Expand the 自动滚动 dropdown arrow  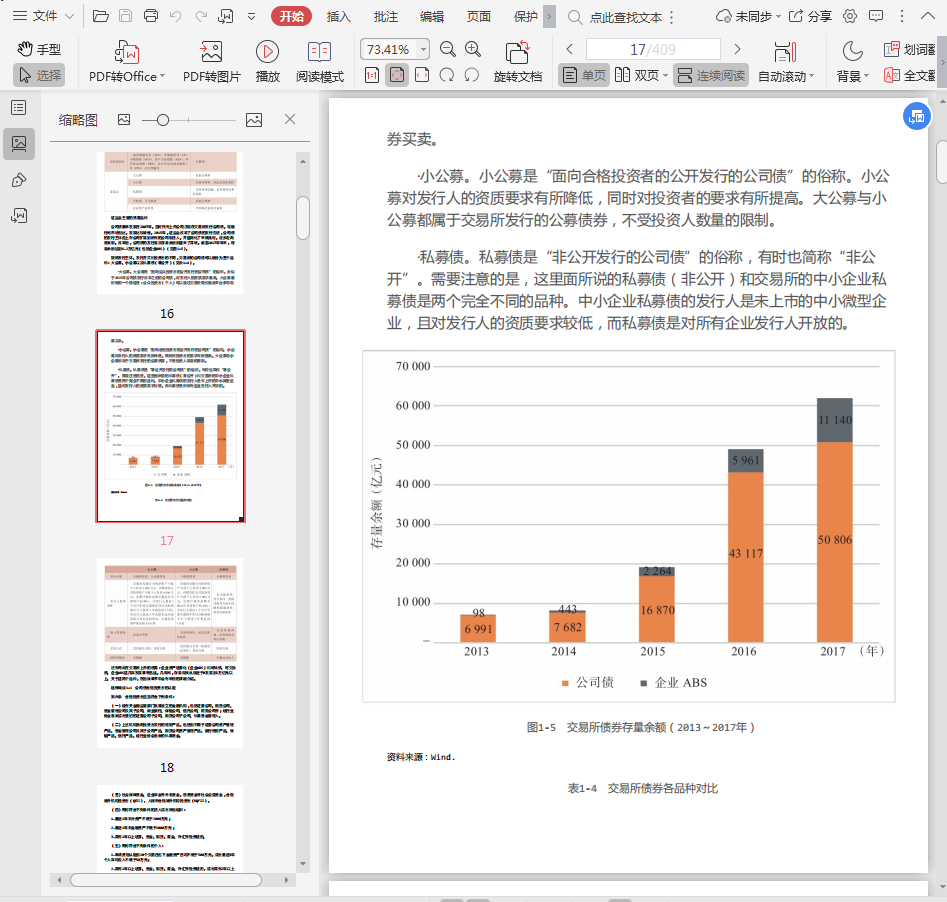click(811, 76)
